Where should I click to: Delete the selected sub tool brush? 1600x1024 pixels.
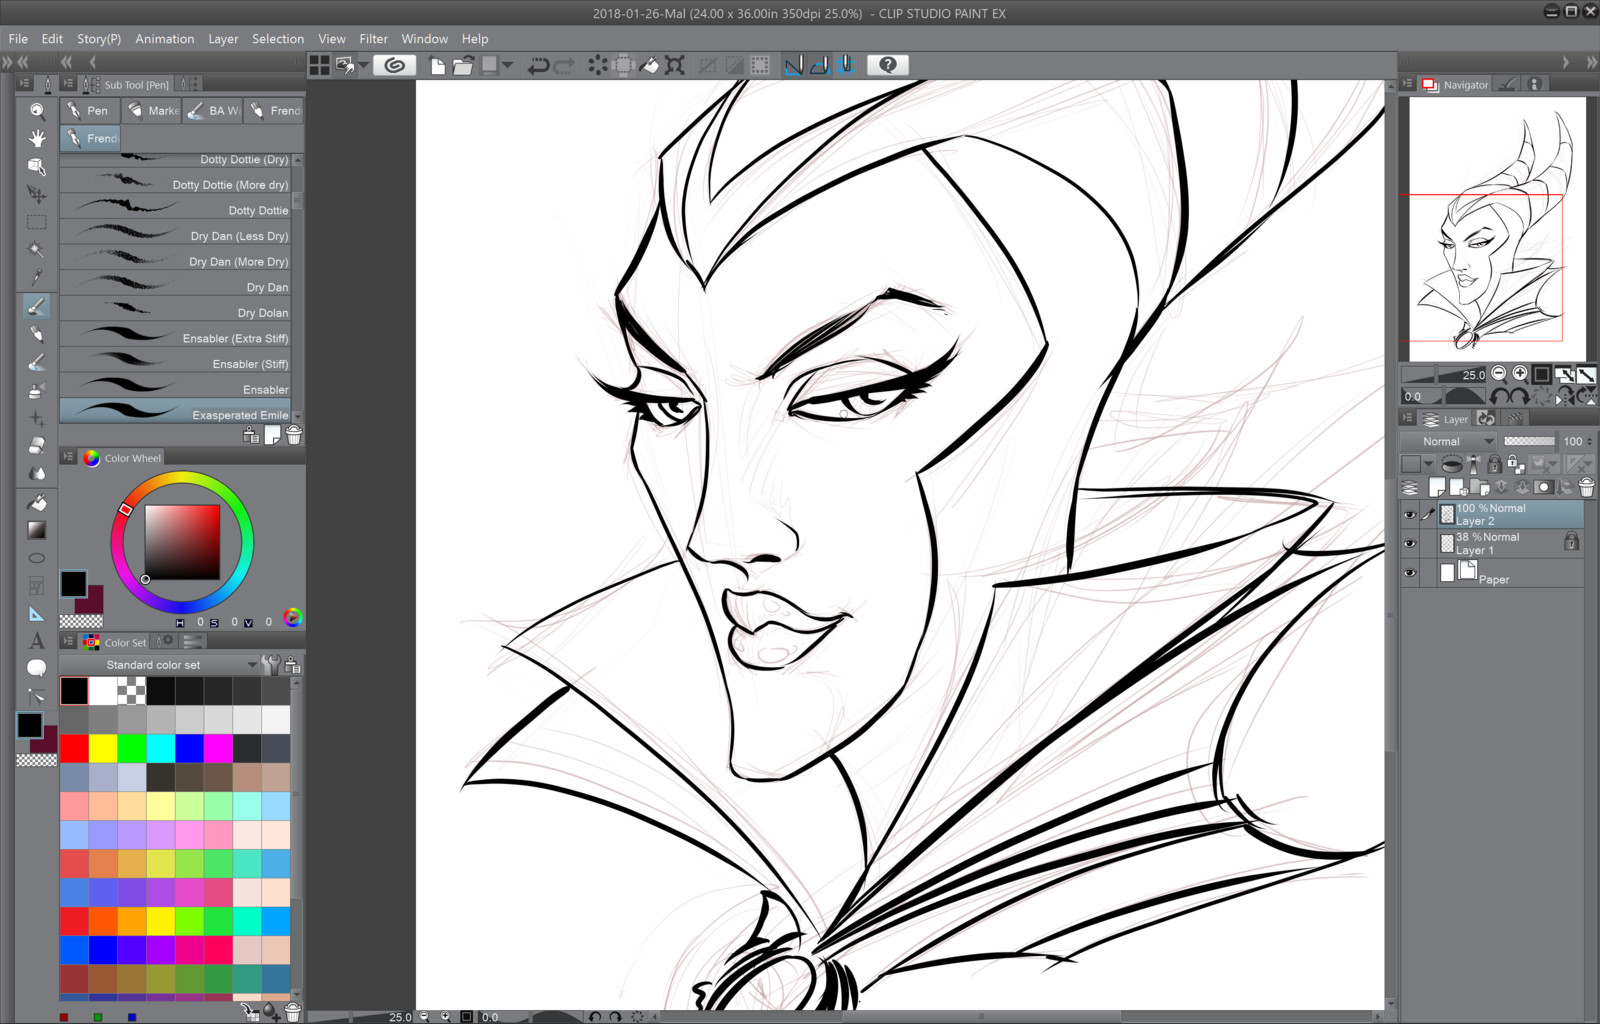point(294,435)
